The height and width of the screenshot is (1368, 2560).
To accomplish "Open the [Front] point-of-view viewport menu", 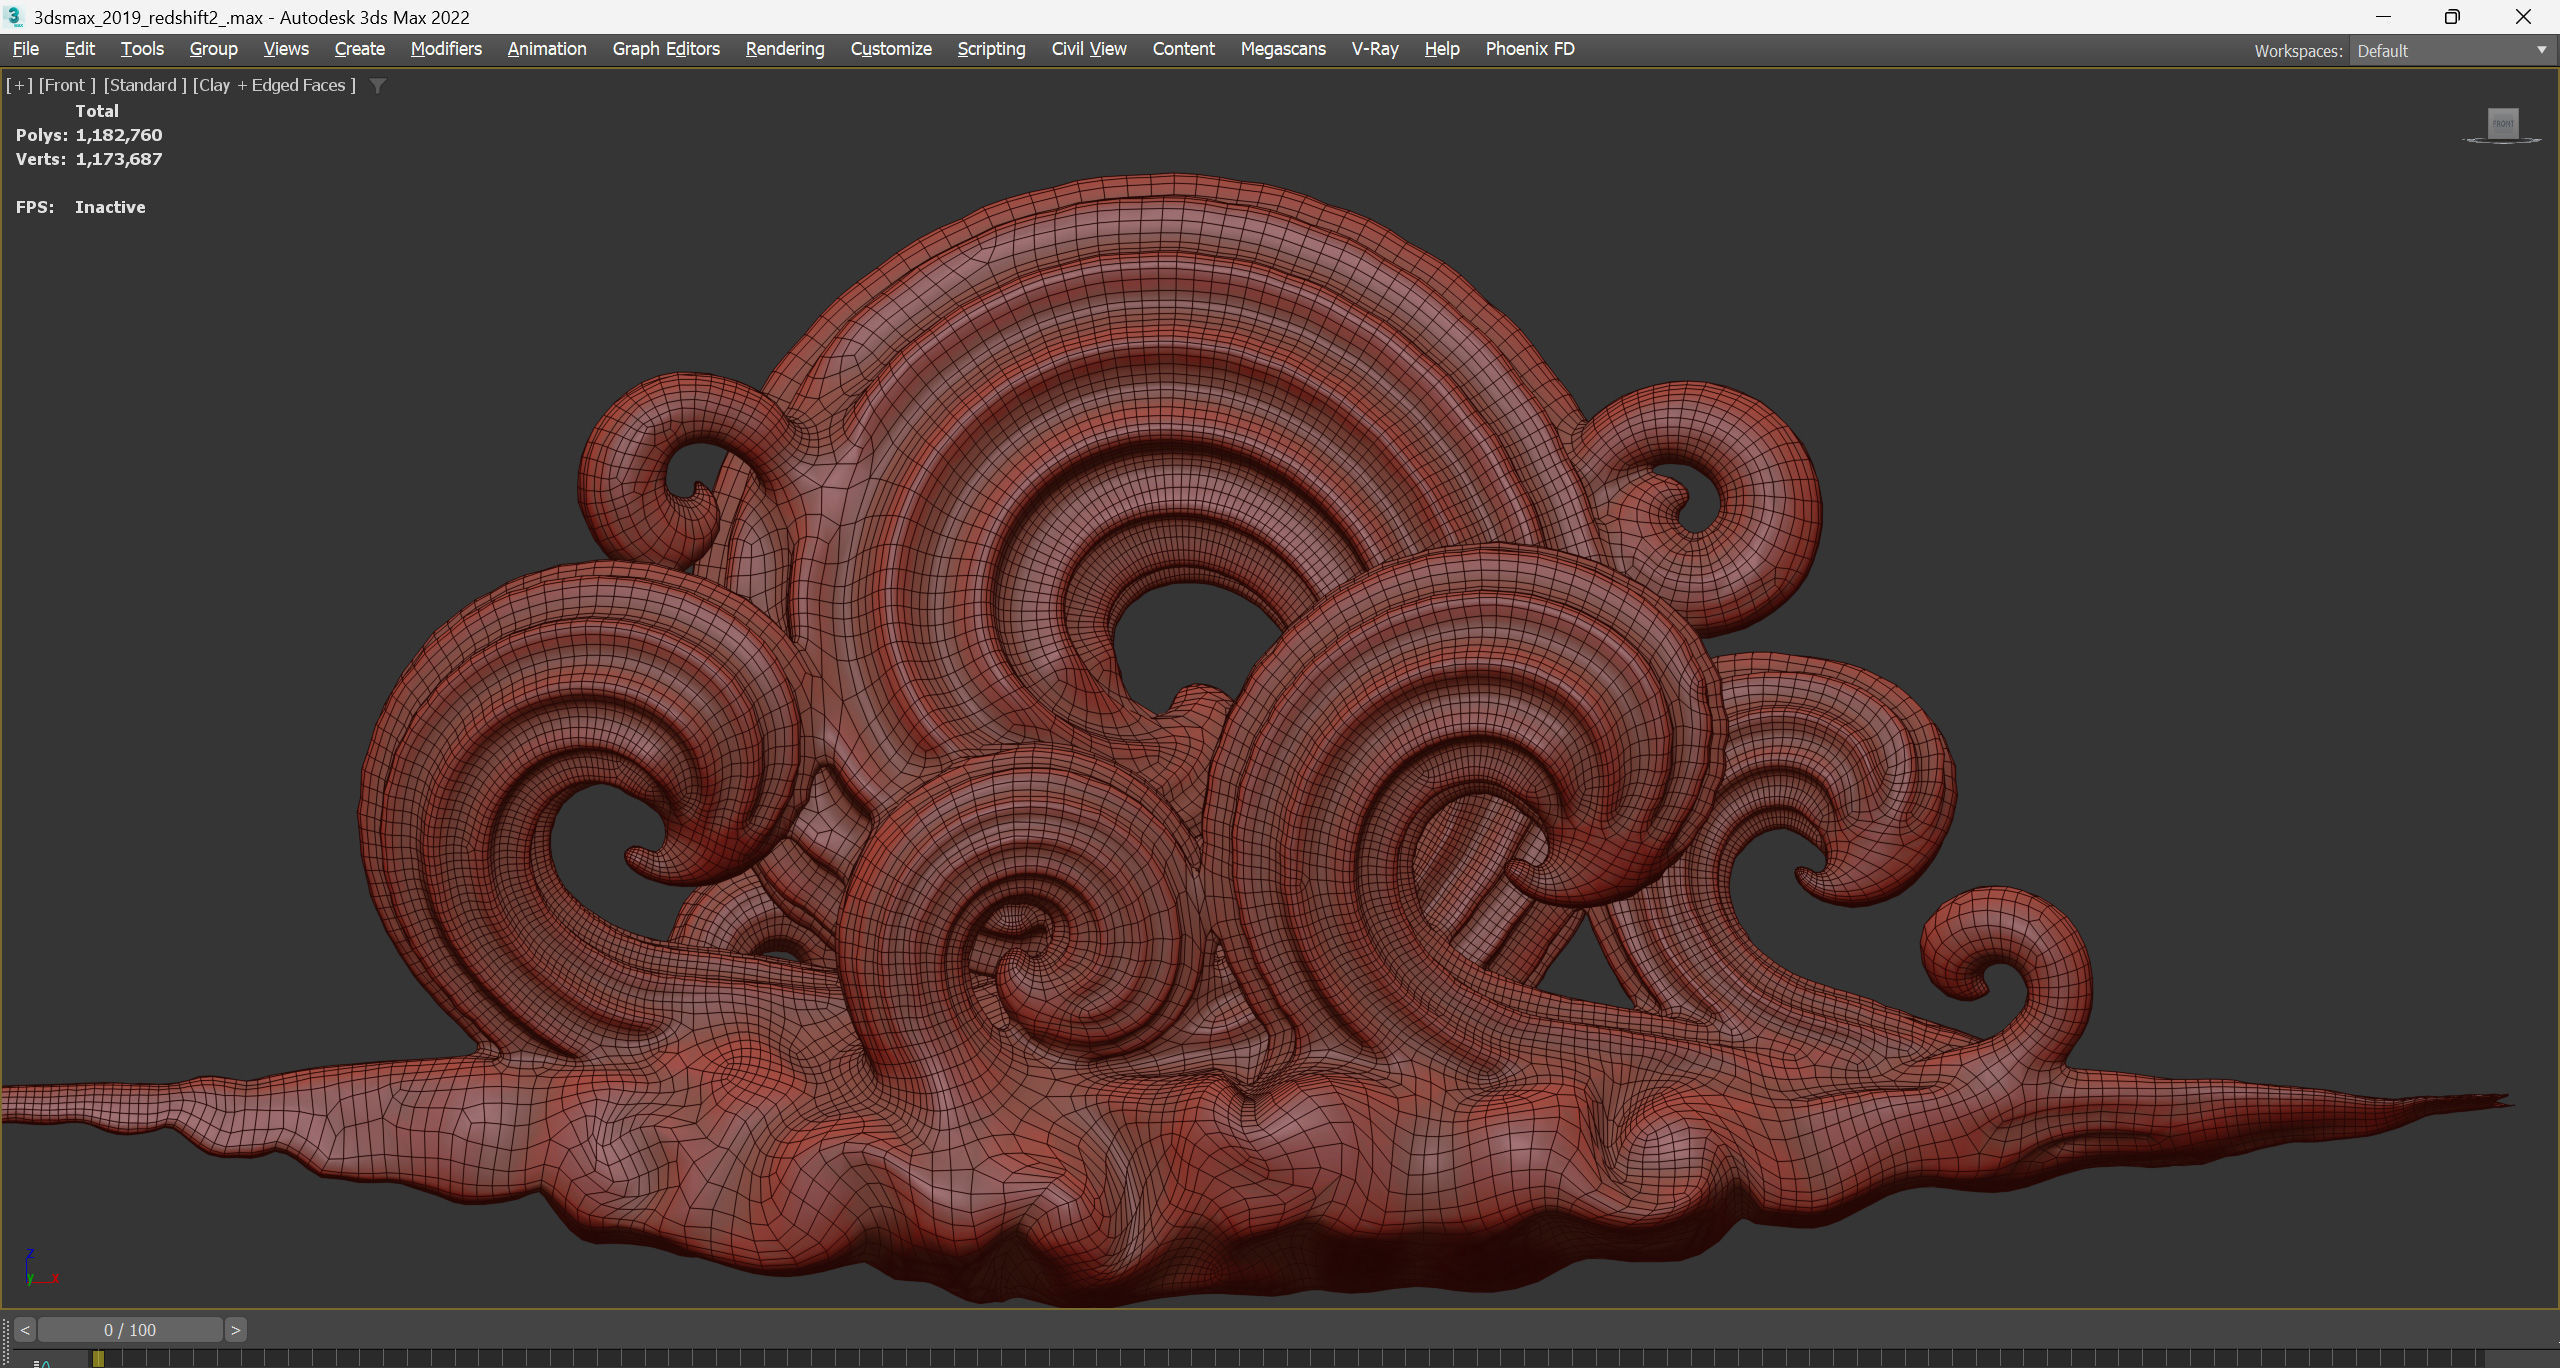I will tap(66, 86).
